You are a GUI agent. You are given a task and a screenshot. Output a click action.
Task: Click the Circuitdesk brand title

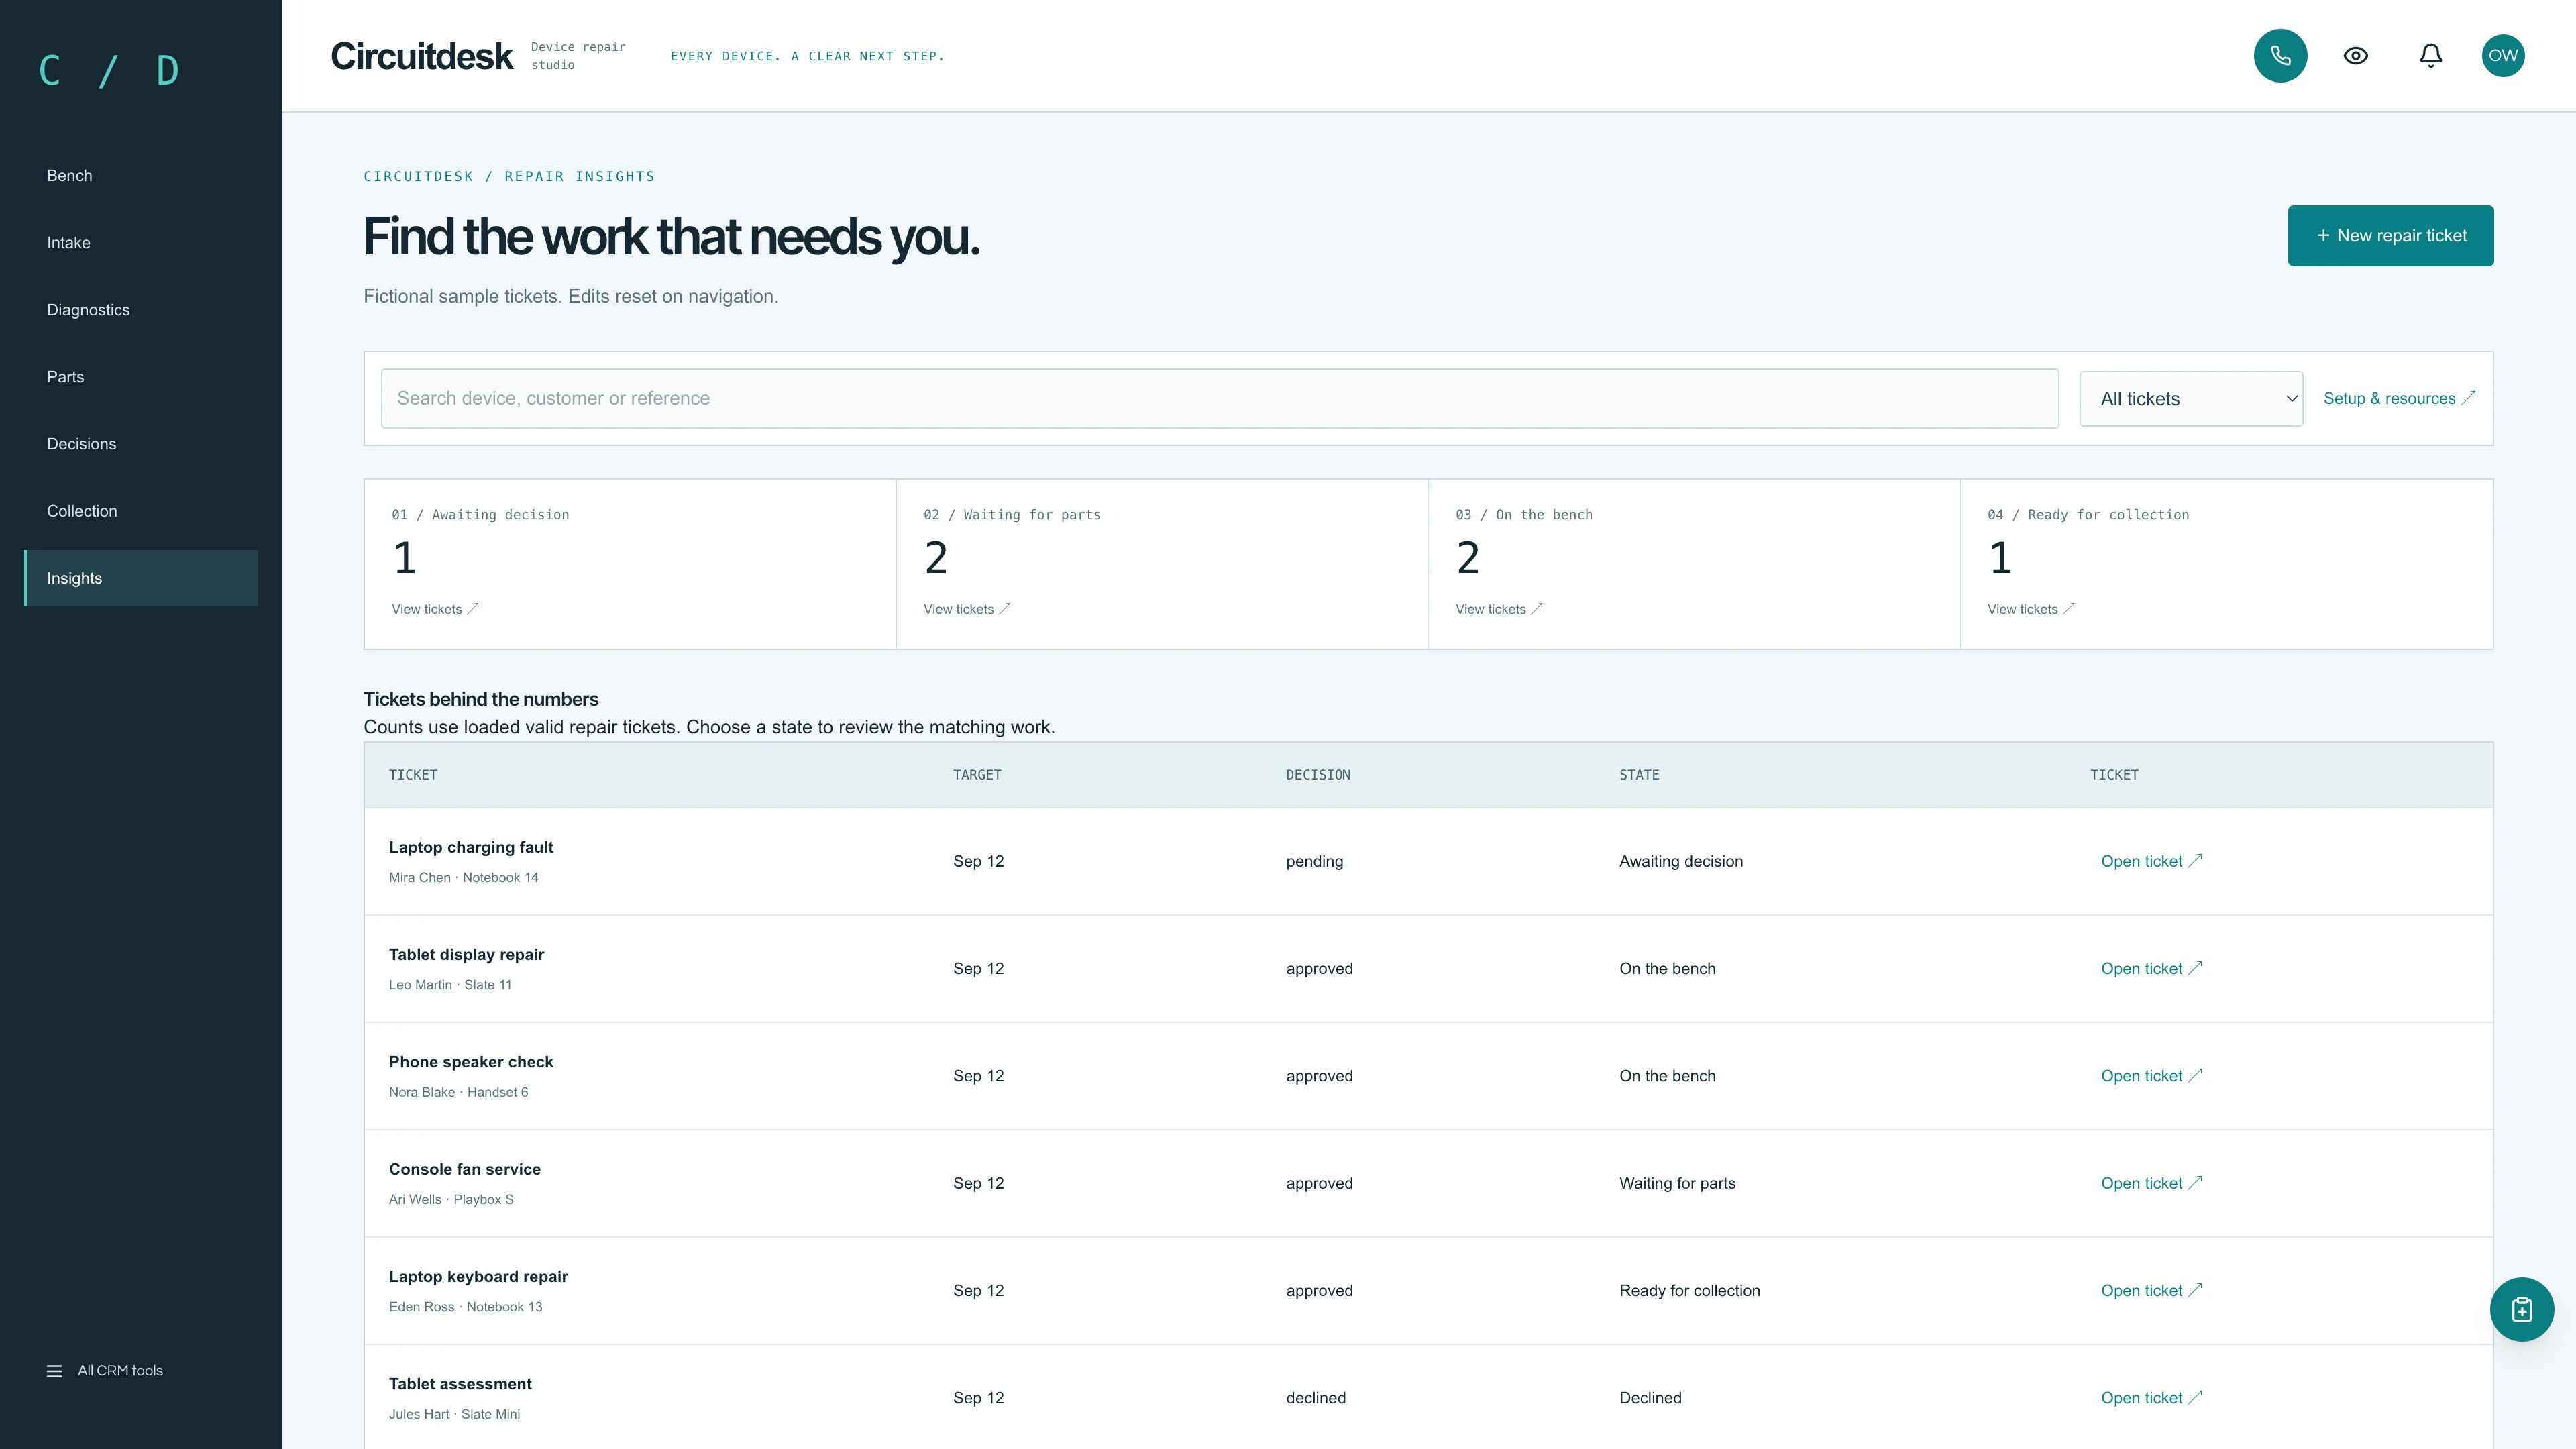[421, 56]
